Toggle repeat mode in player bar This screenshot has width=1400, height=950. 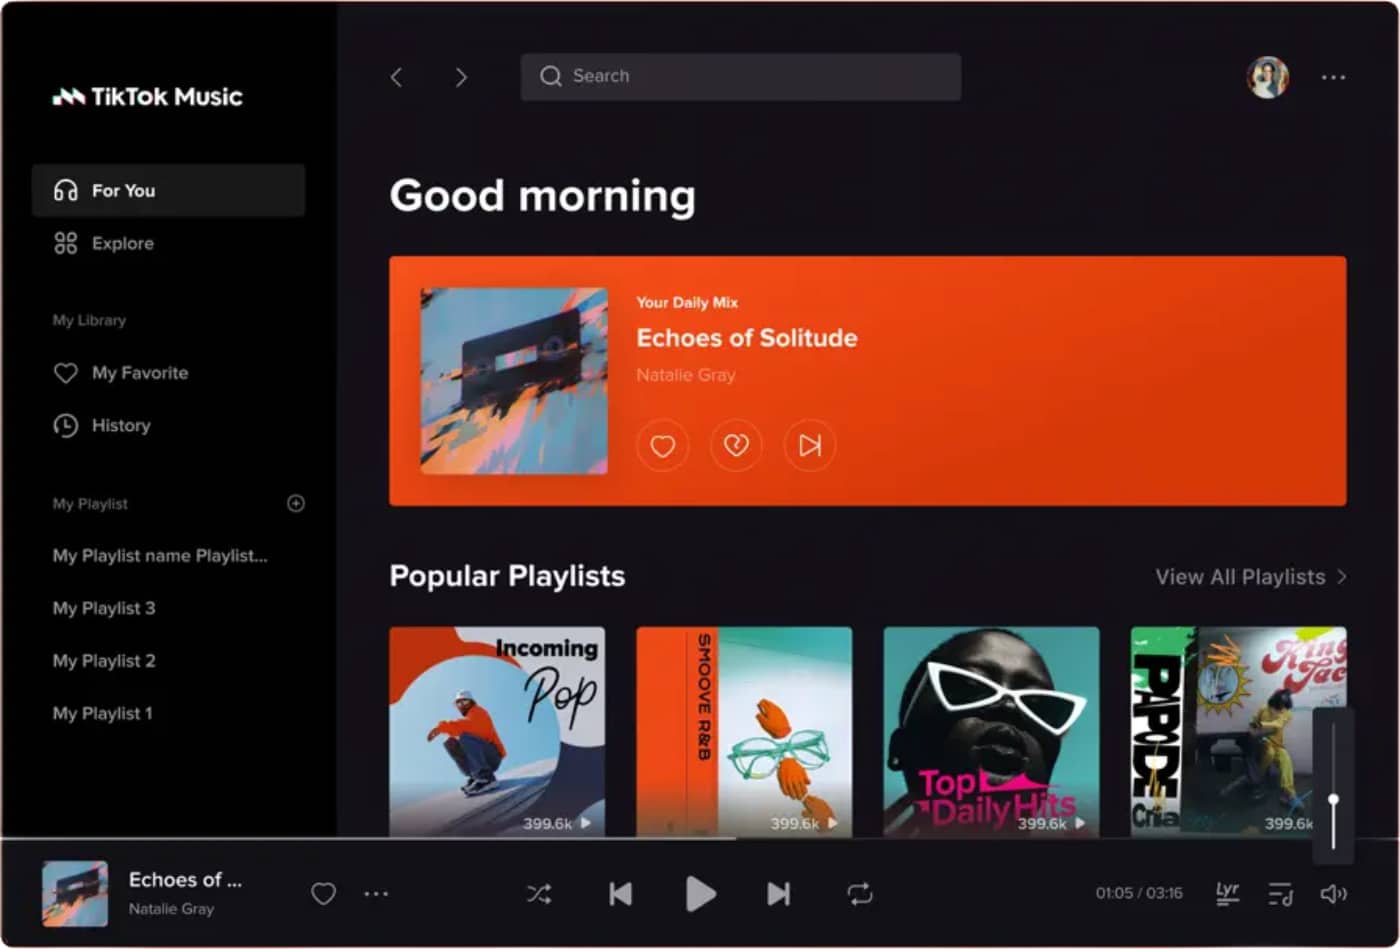click(860, 894)
